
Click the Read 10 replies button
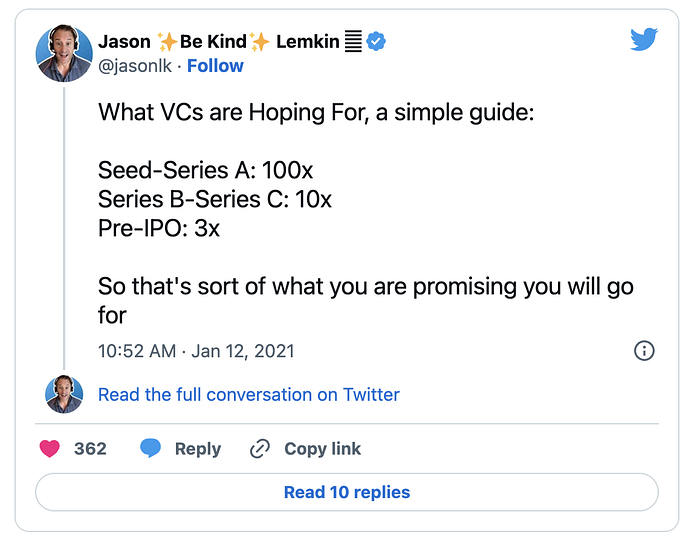[347, 492]
